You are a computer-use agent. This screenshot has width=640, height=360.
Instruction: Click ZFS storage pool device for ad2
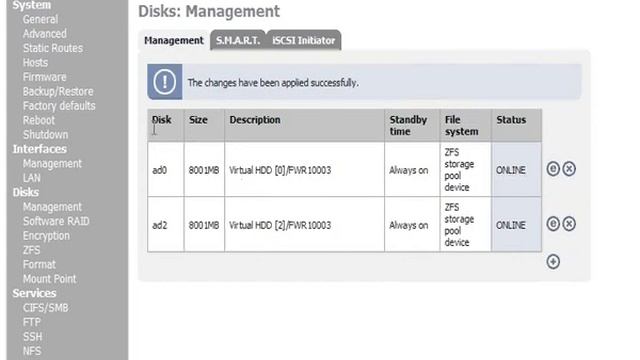tap(459, 224)
